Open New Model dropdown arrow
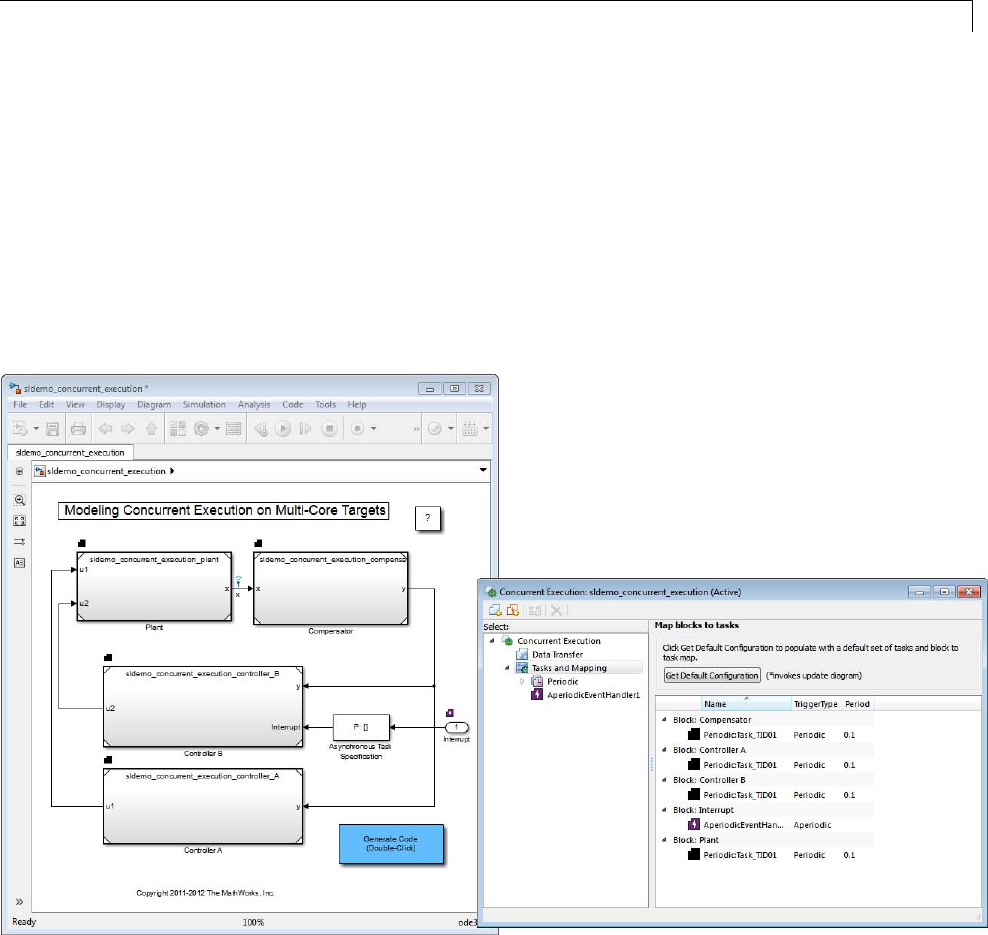 (x=36, y=429)
